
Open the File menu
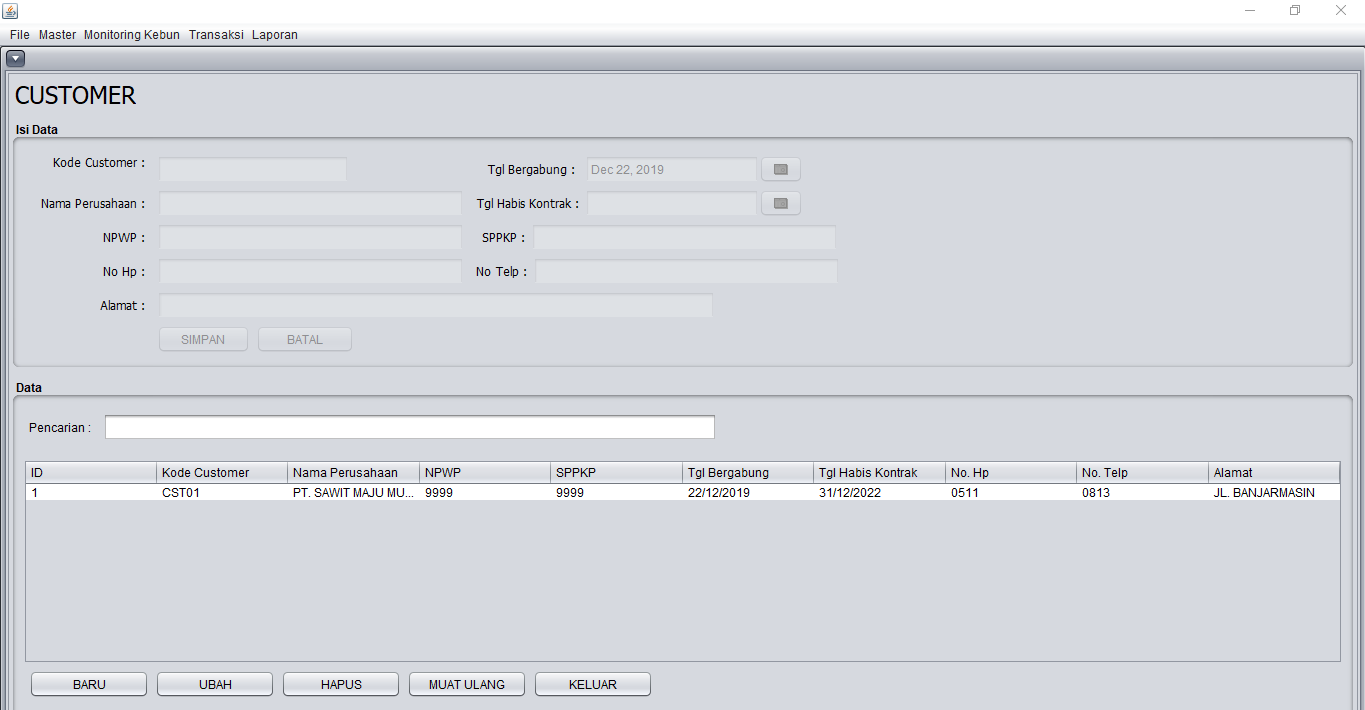click(x=20, y=35)
